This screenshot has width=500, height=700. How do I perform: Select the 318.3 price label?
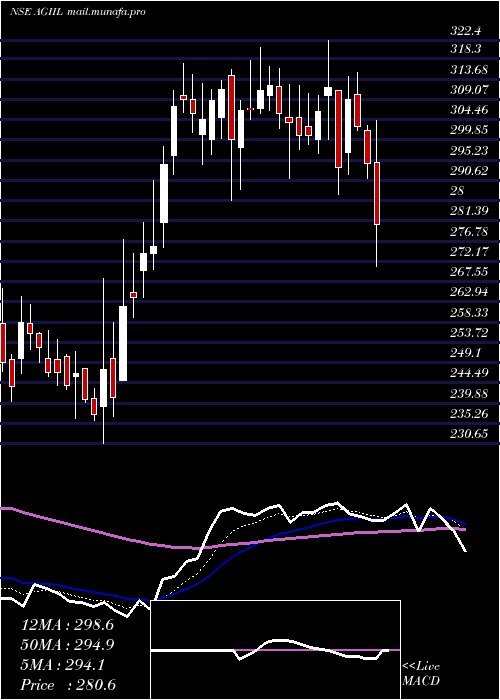click(466, 49)
